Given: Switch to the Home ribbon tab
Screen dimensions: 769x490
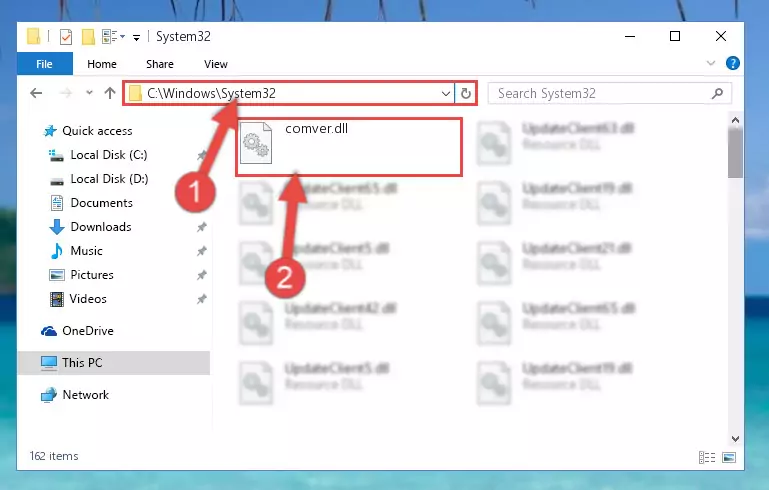Looking at the screenshot, I should [x=102, y=64].
